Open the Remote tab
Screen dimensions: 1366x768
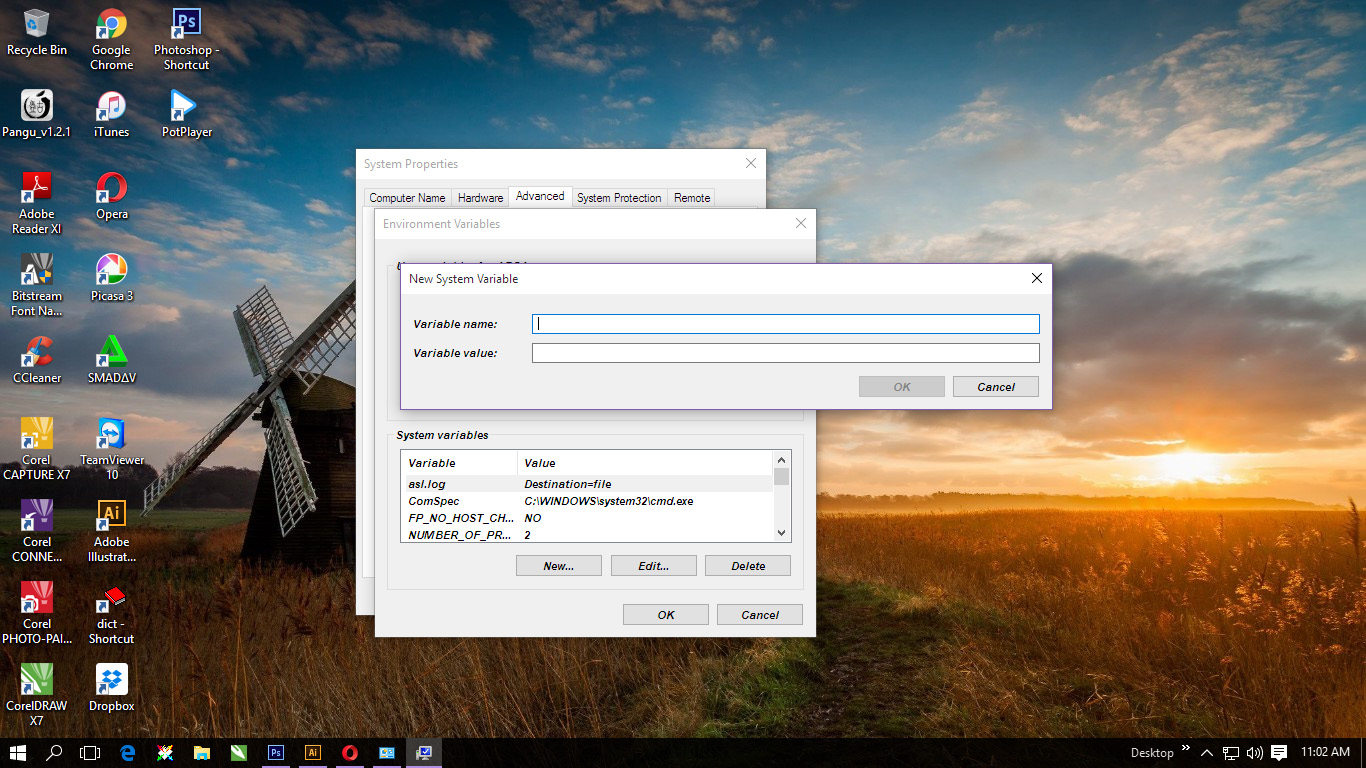click(692, 198)
